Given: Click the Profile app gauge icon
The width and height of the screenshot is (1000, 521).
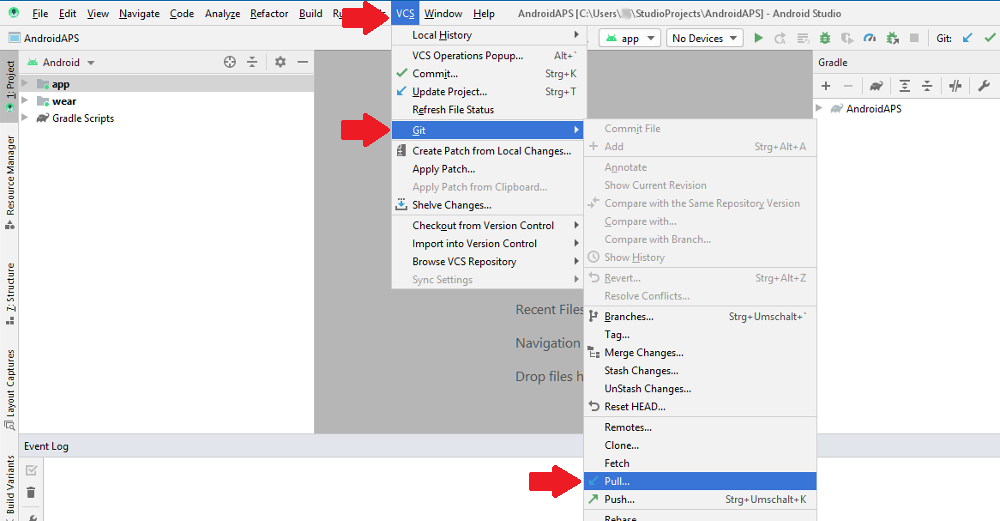Looking at the screenshot, I should pyautogui.click(x=869, y=38).
